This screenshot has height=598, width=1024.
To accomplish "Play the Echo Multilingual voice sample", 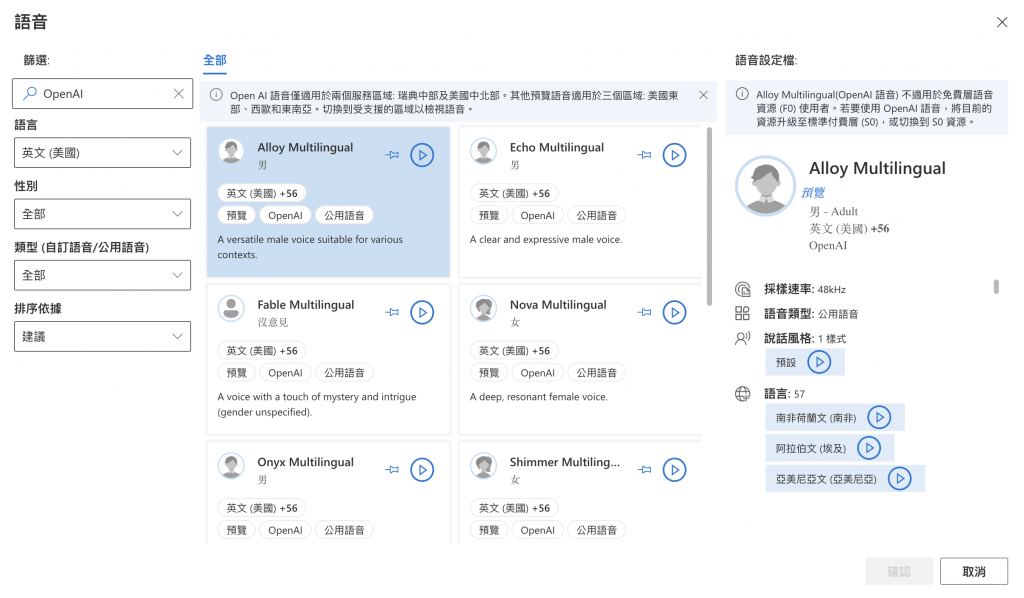I will point(675,155).
